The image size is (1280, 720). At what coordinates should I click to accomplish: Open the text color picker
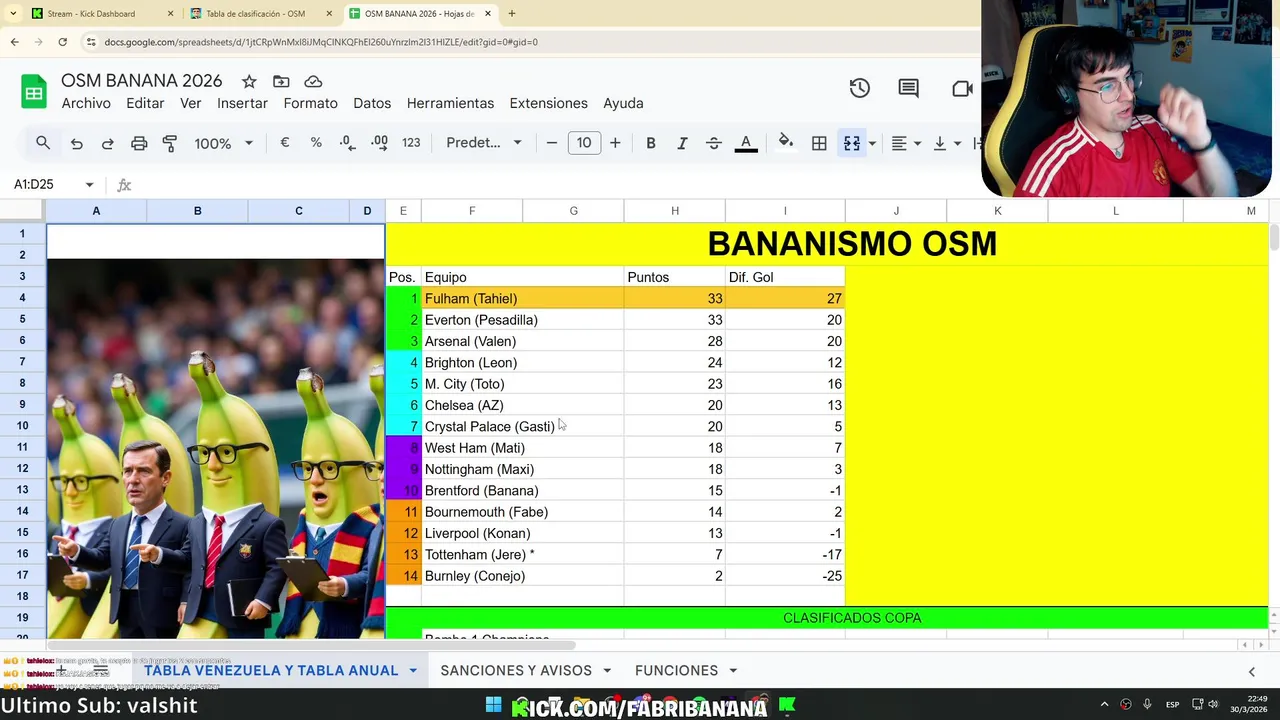[x=746, y=143]
